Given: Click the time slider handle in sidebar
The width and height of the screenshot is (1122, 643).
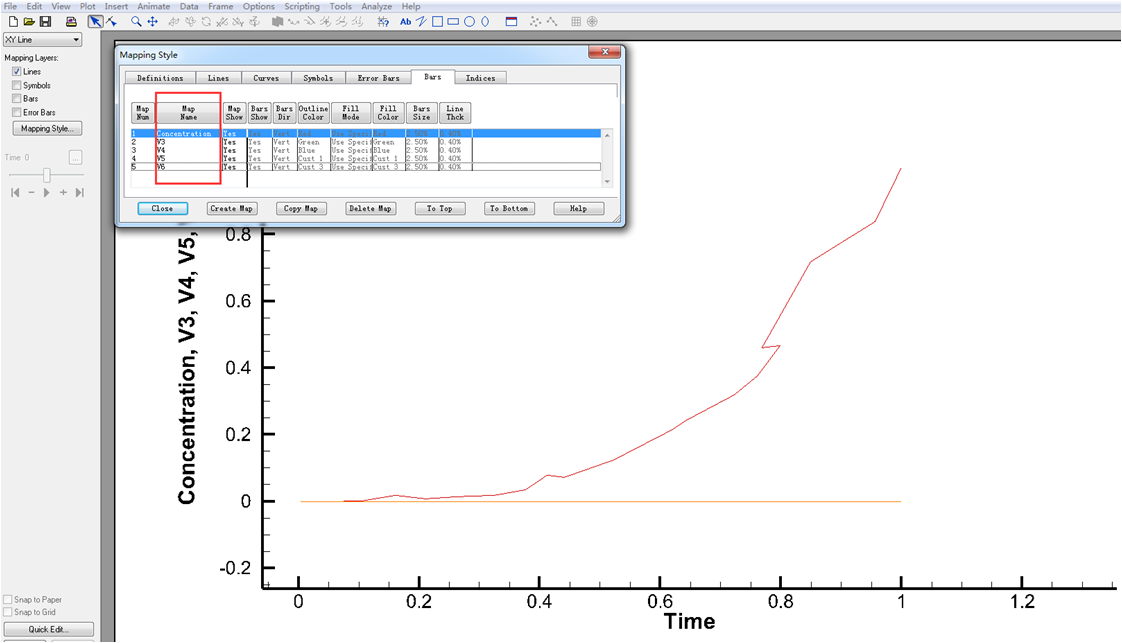Looking at the screenshot, I should 47,175.
